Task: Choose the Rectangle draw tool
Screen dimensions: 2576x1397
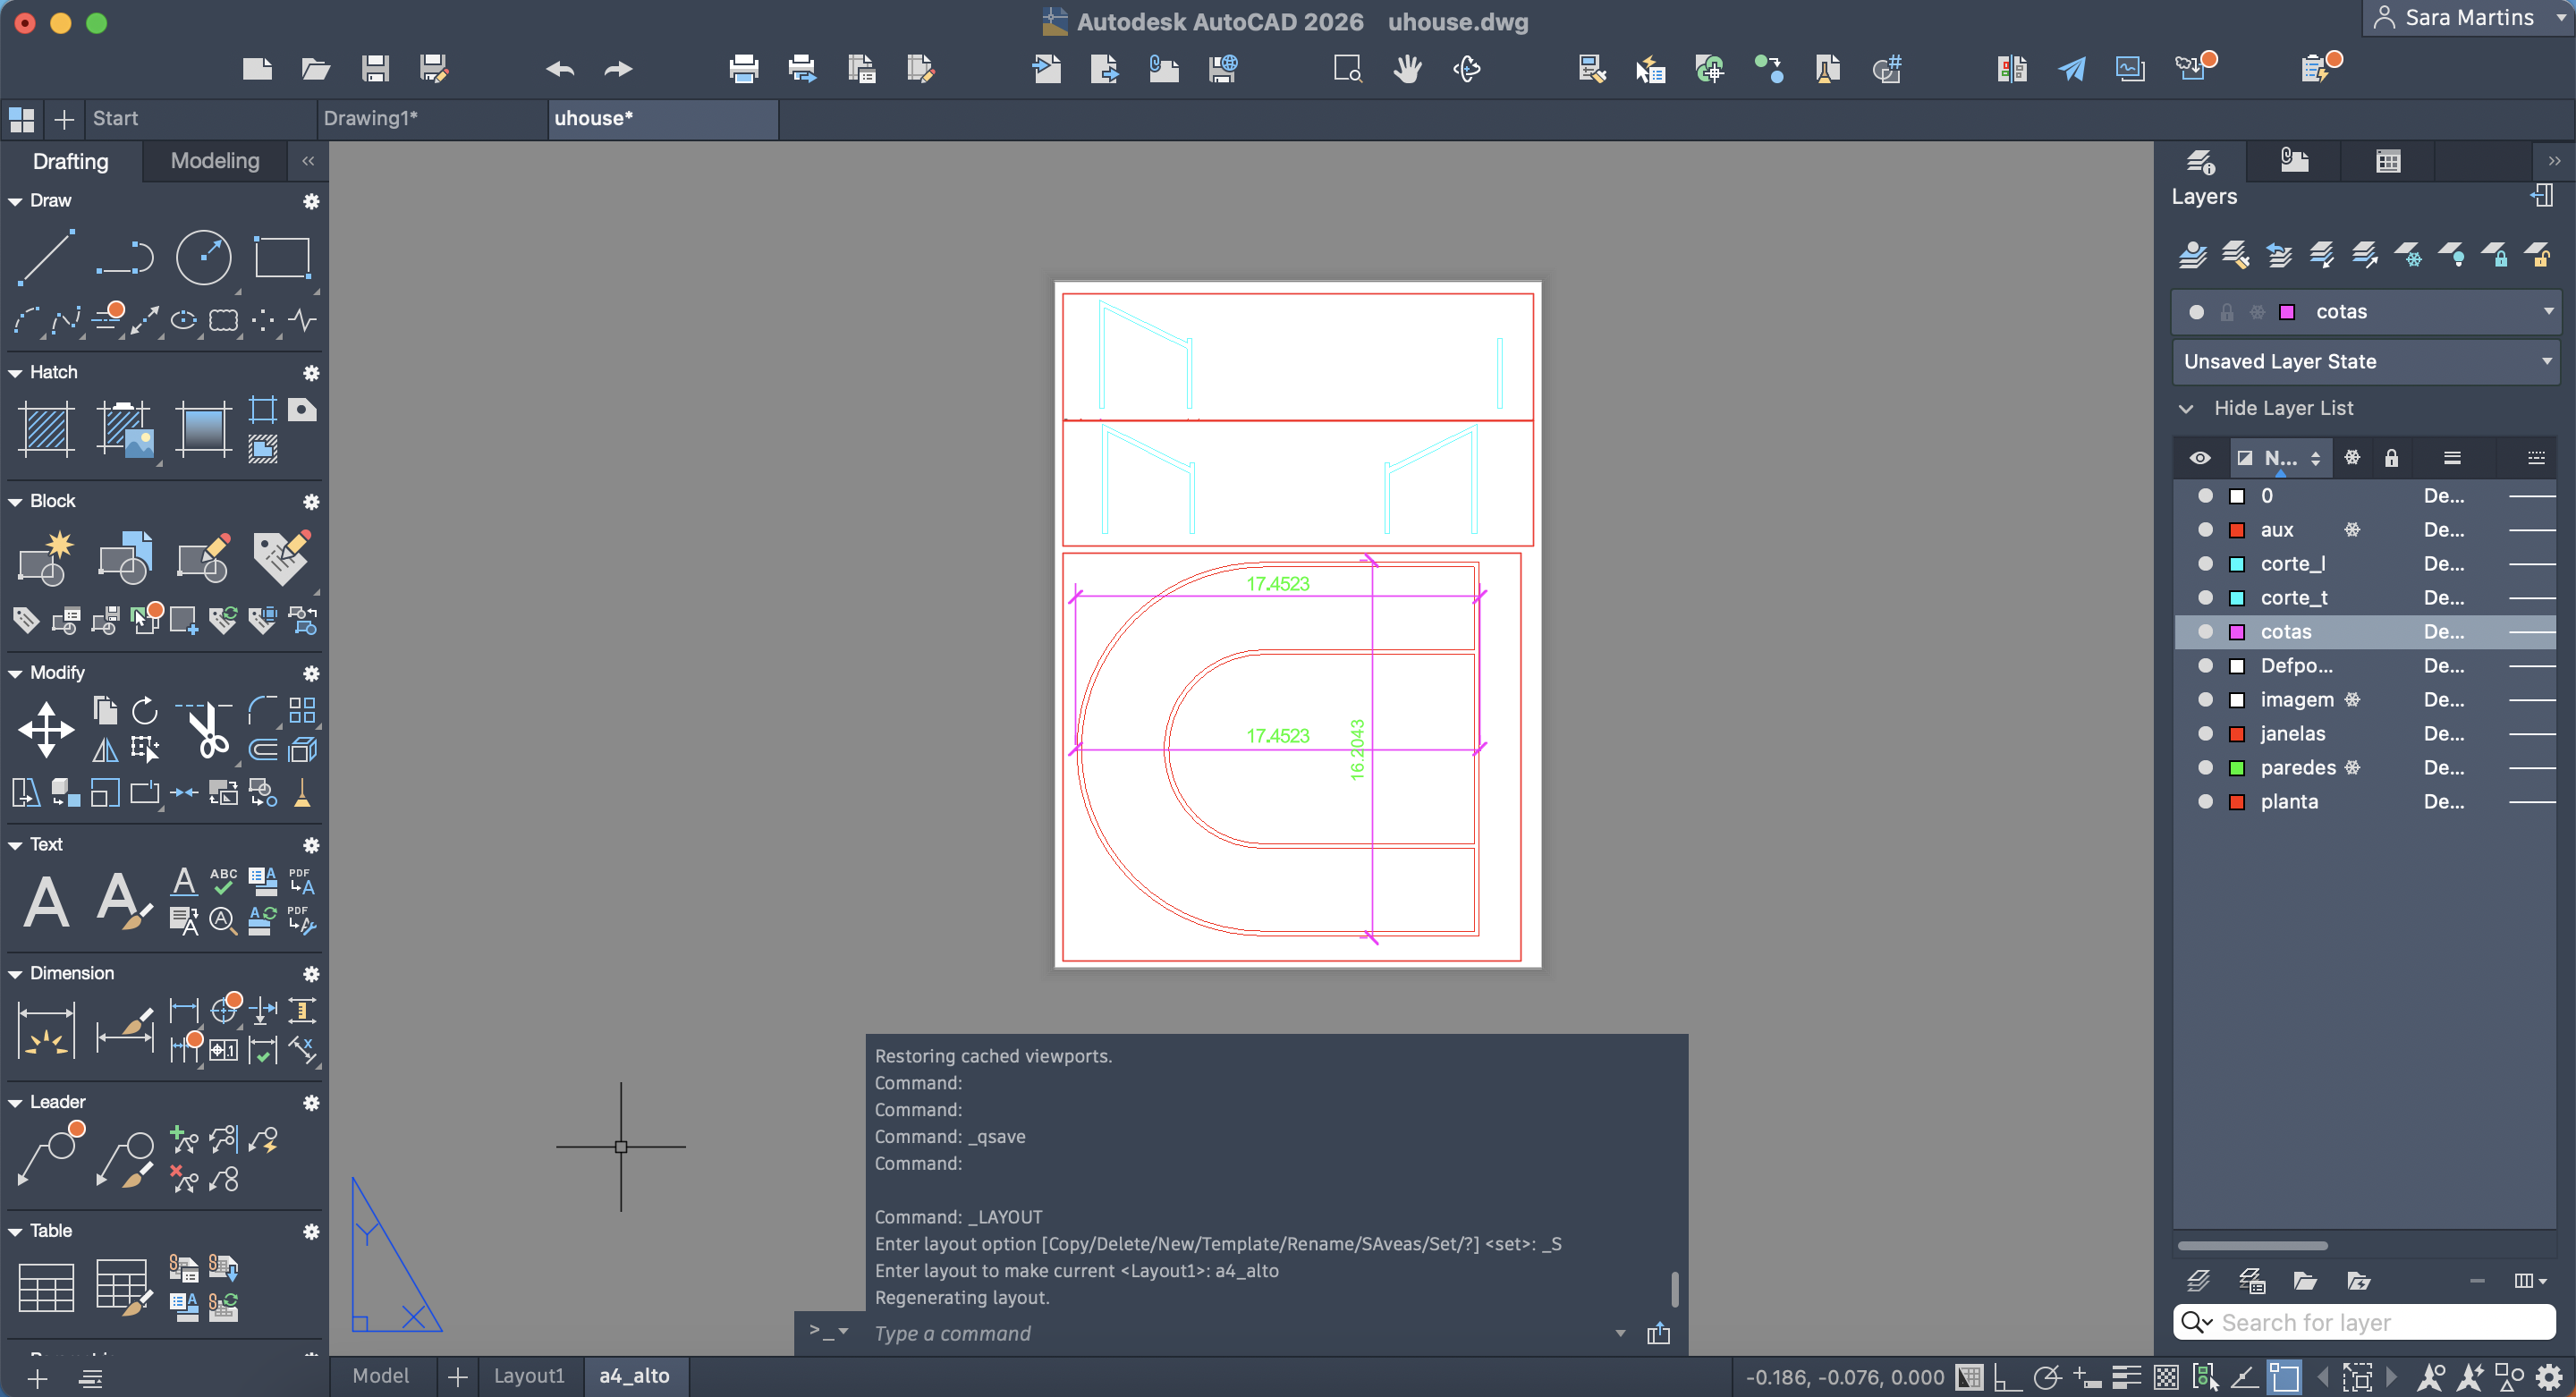Action: tap(282, 258)
